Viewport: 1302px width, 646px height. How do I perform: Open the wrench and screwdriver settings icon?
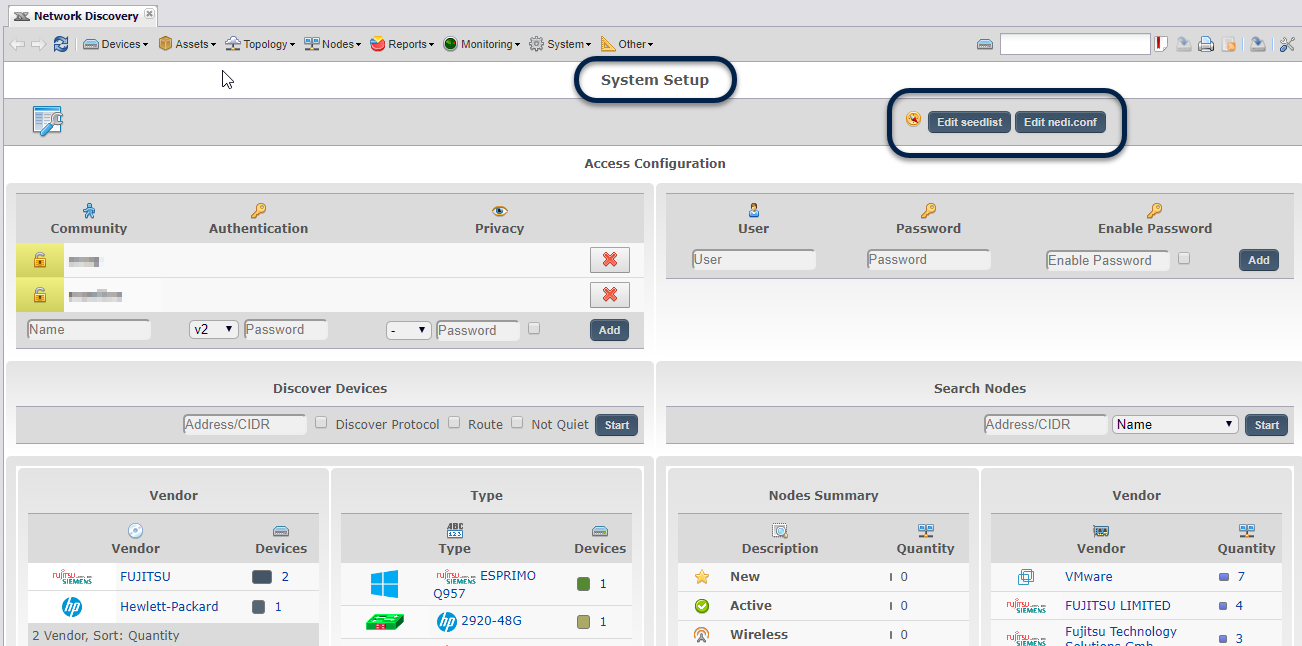pos(1287,44)
